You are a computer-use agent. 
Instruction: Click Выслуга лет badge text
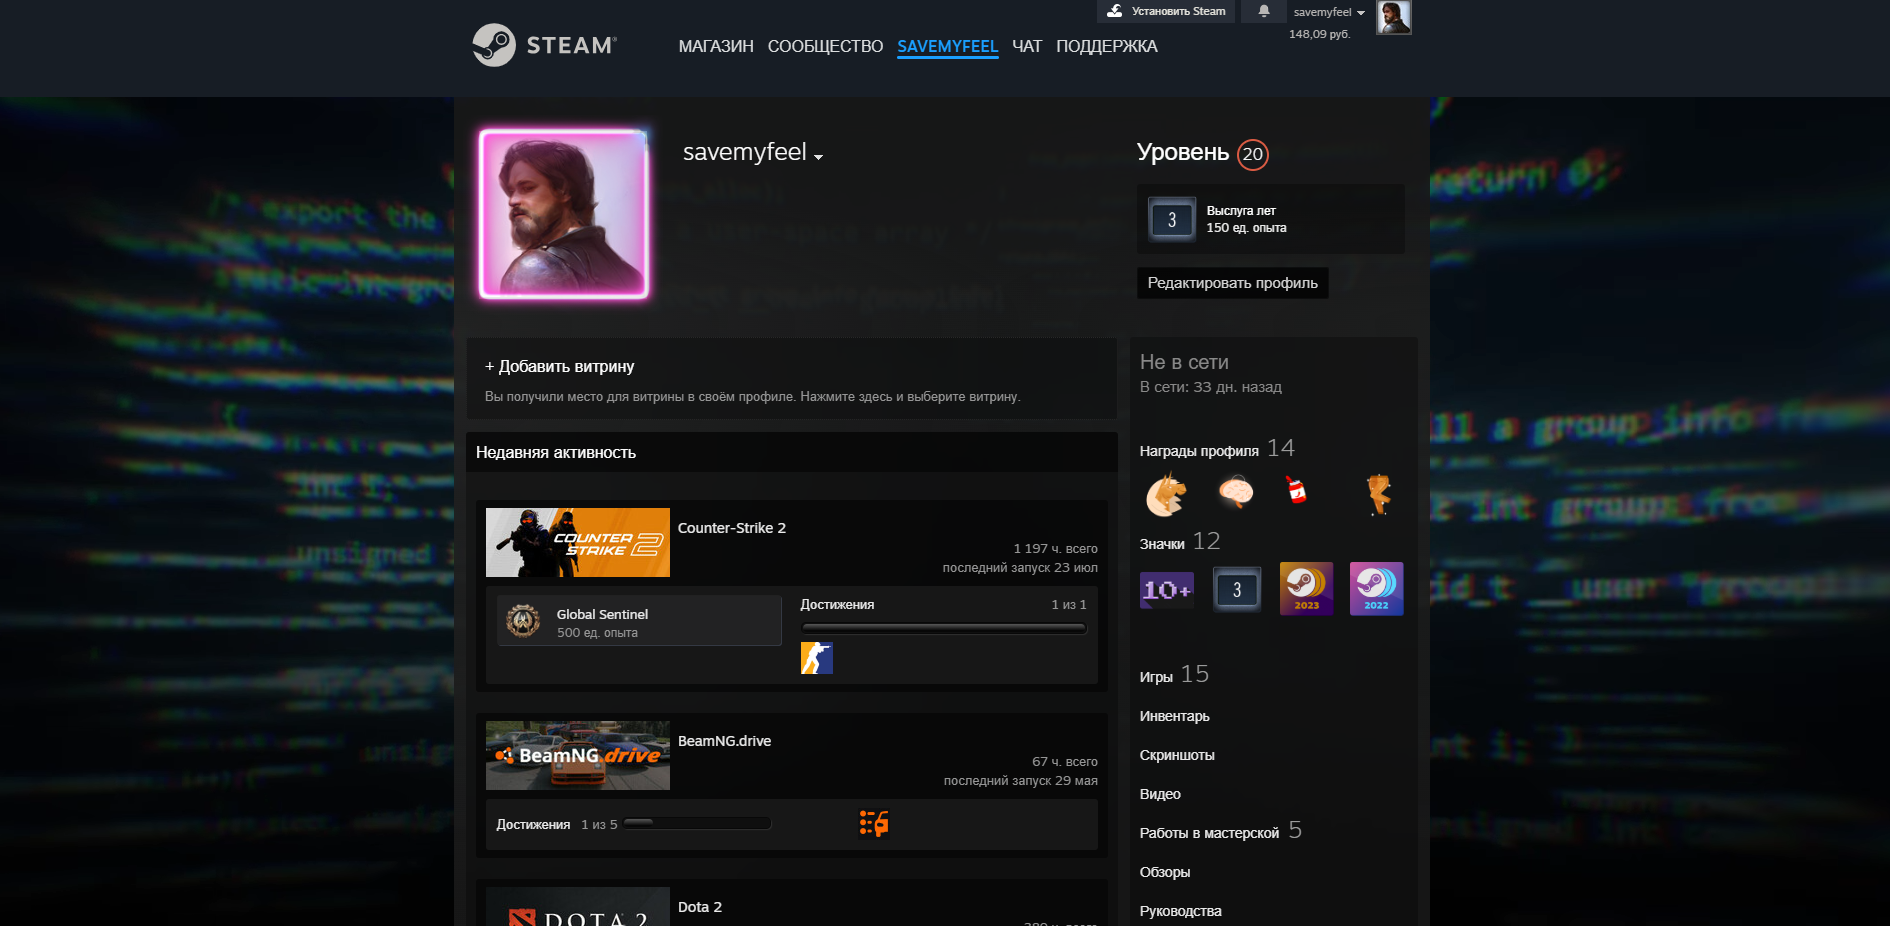[1241, 211]
